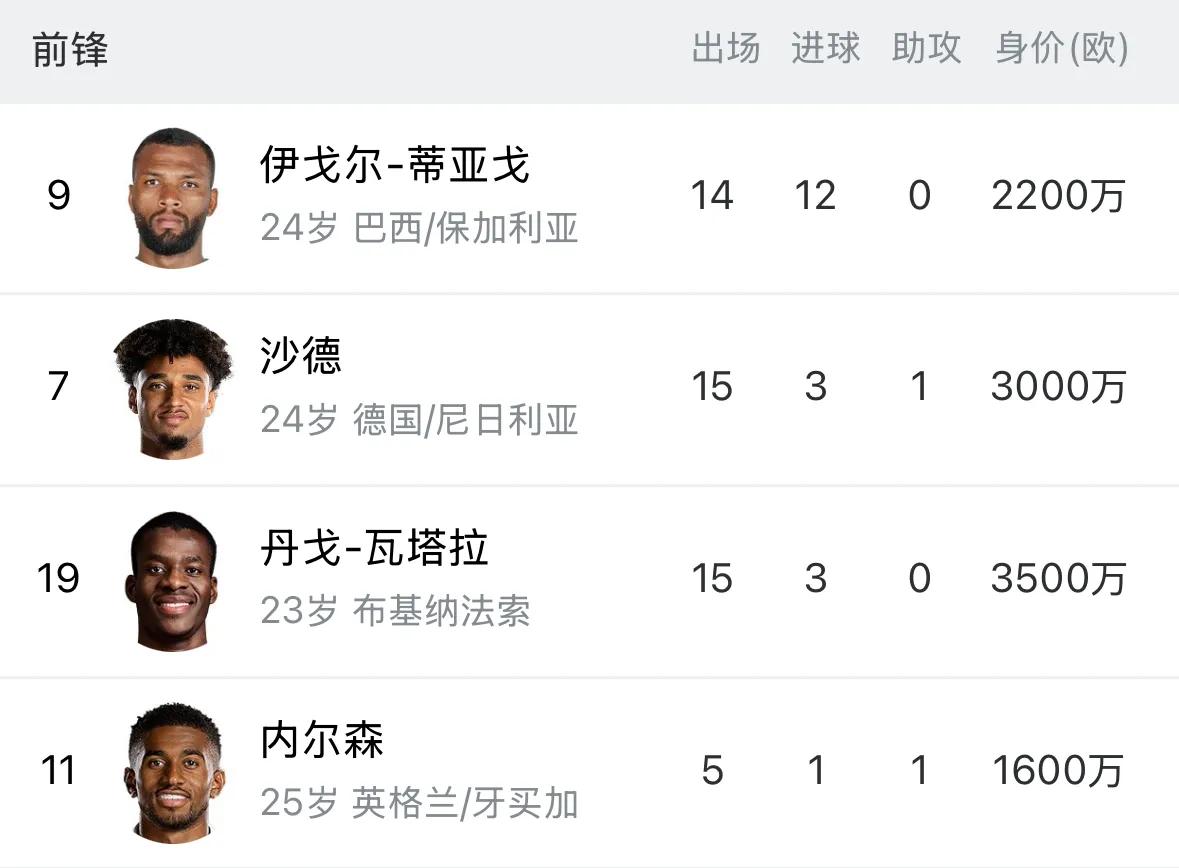Tap the 24岁 巴西/保加利亚 subtitle
Image resolution: width=1179 pixels, height=868 pixels.
(x=420, y=229)
